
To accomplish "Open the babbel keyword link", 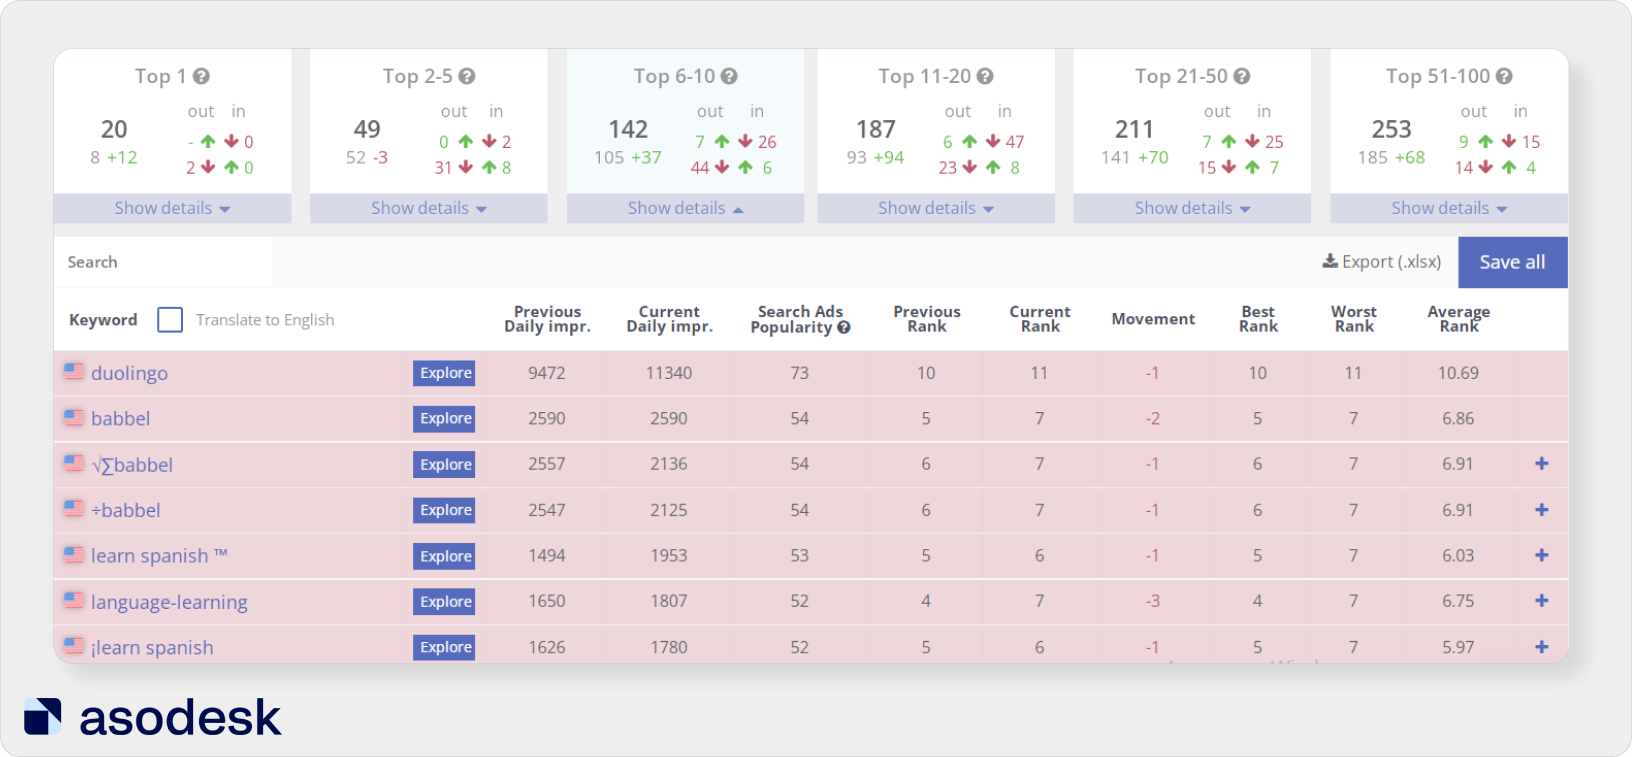I will point(120,418).
